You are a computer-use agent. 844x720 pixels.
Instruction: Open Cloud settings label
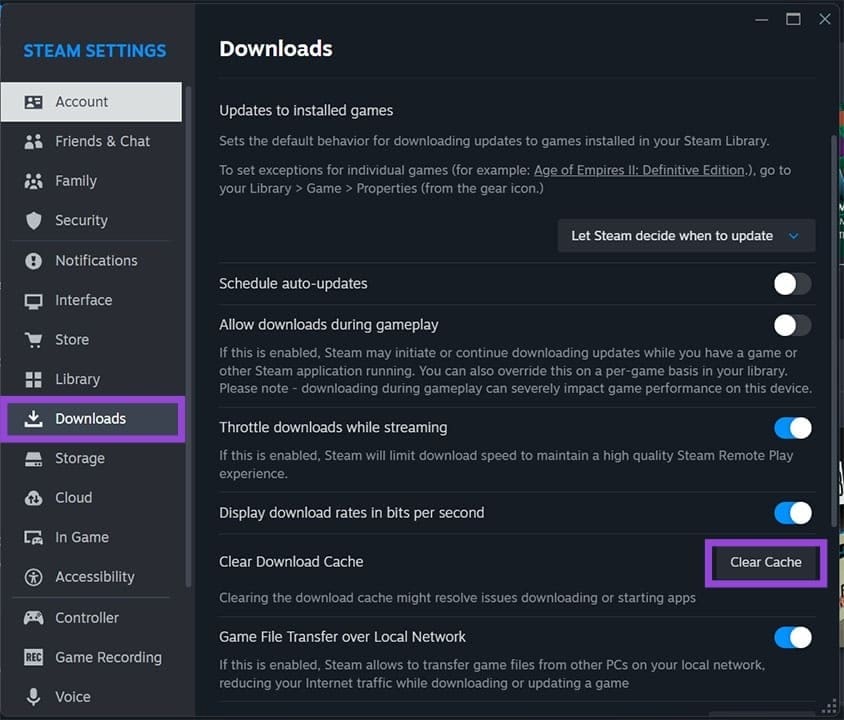74,498
